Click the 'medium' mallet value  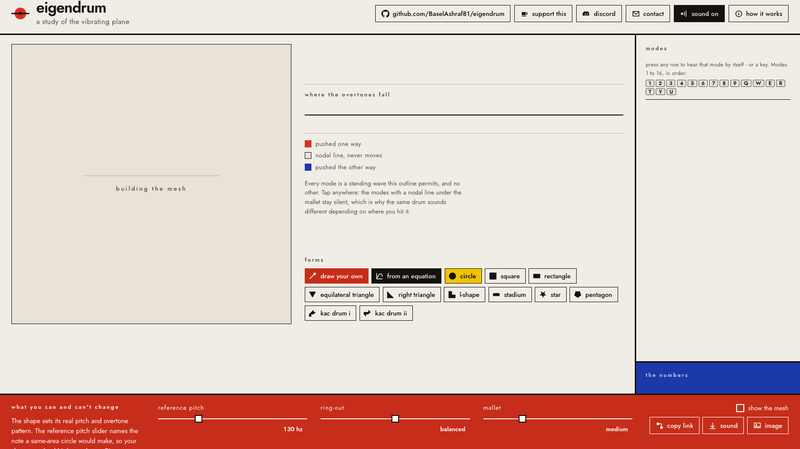coord(617,429)
